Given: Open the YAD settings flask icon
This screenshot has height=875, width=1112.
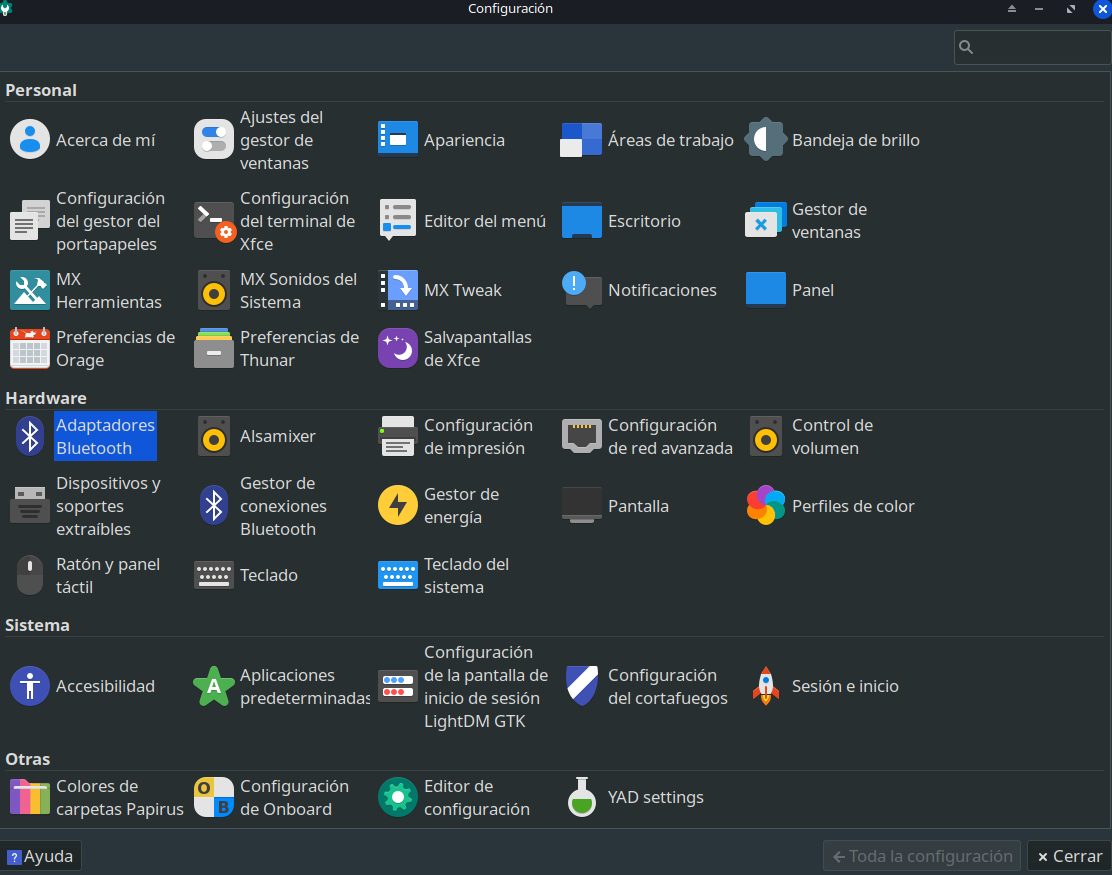Looking at the screenshot, I should (582, 797).
